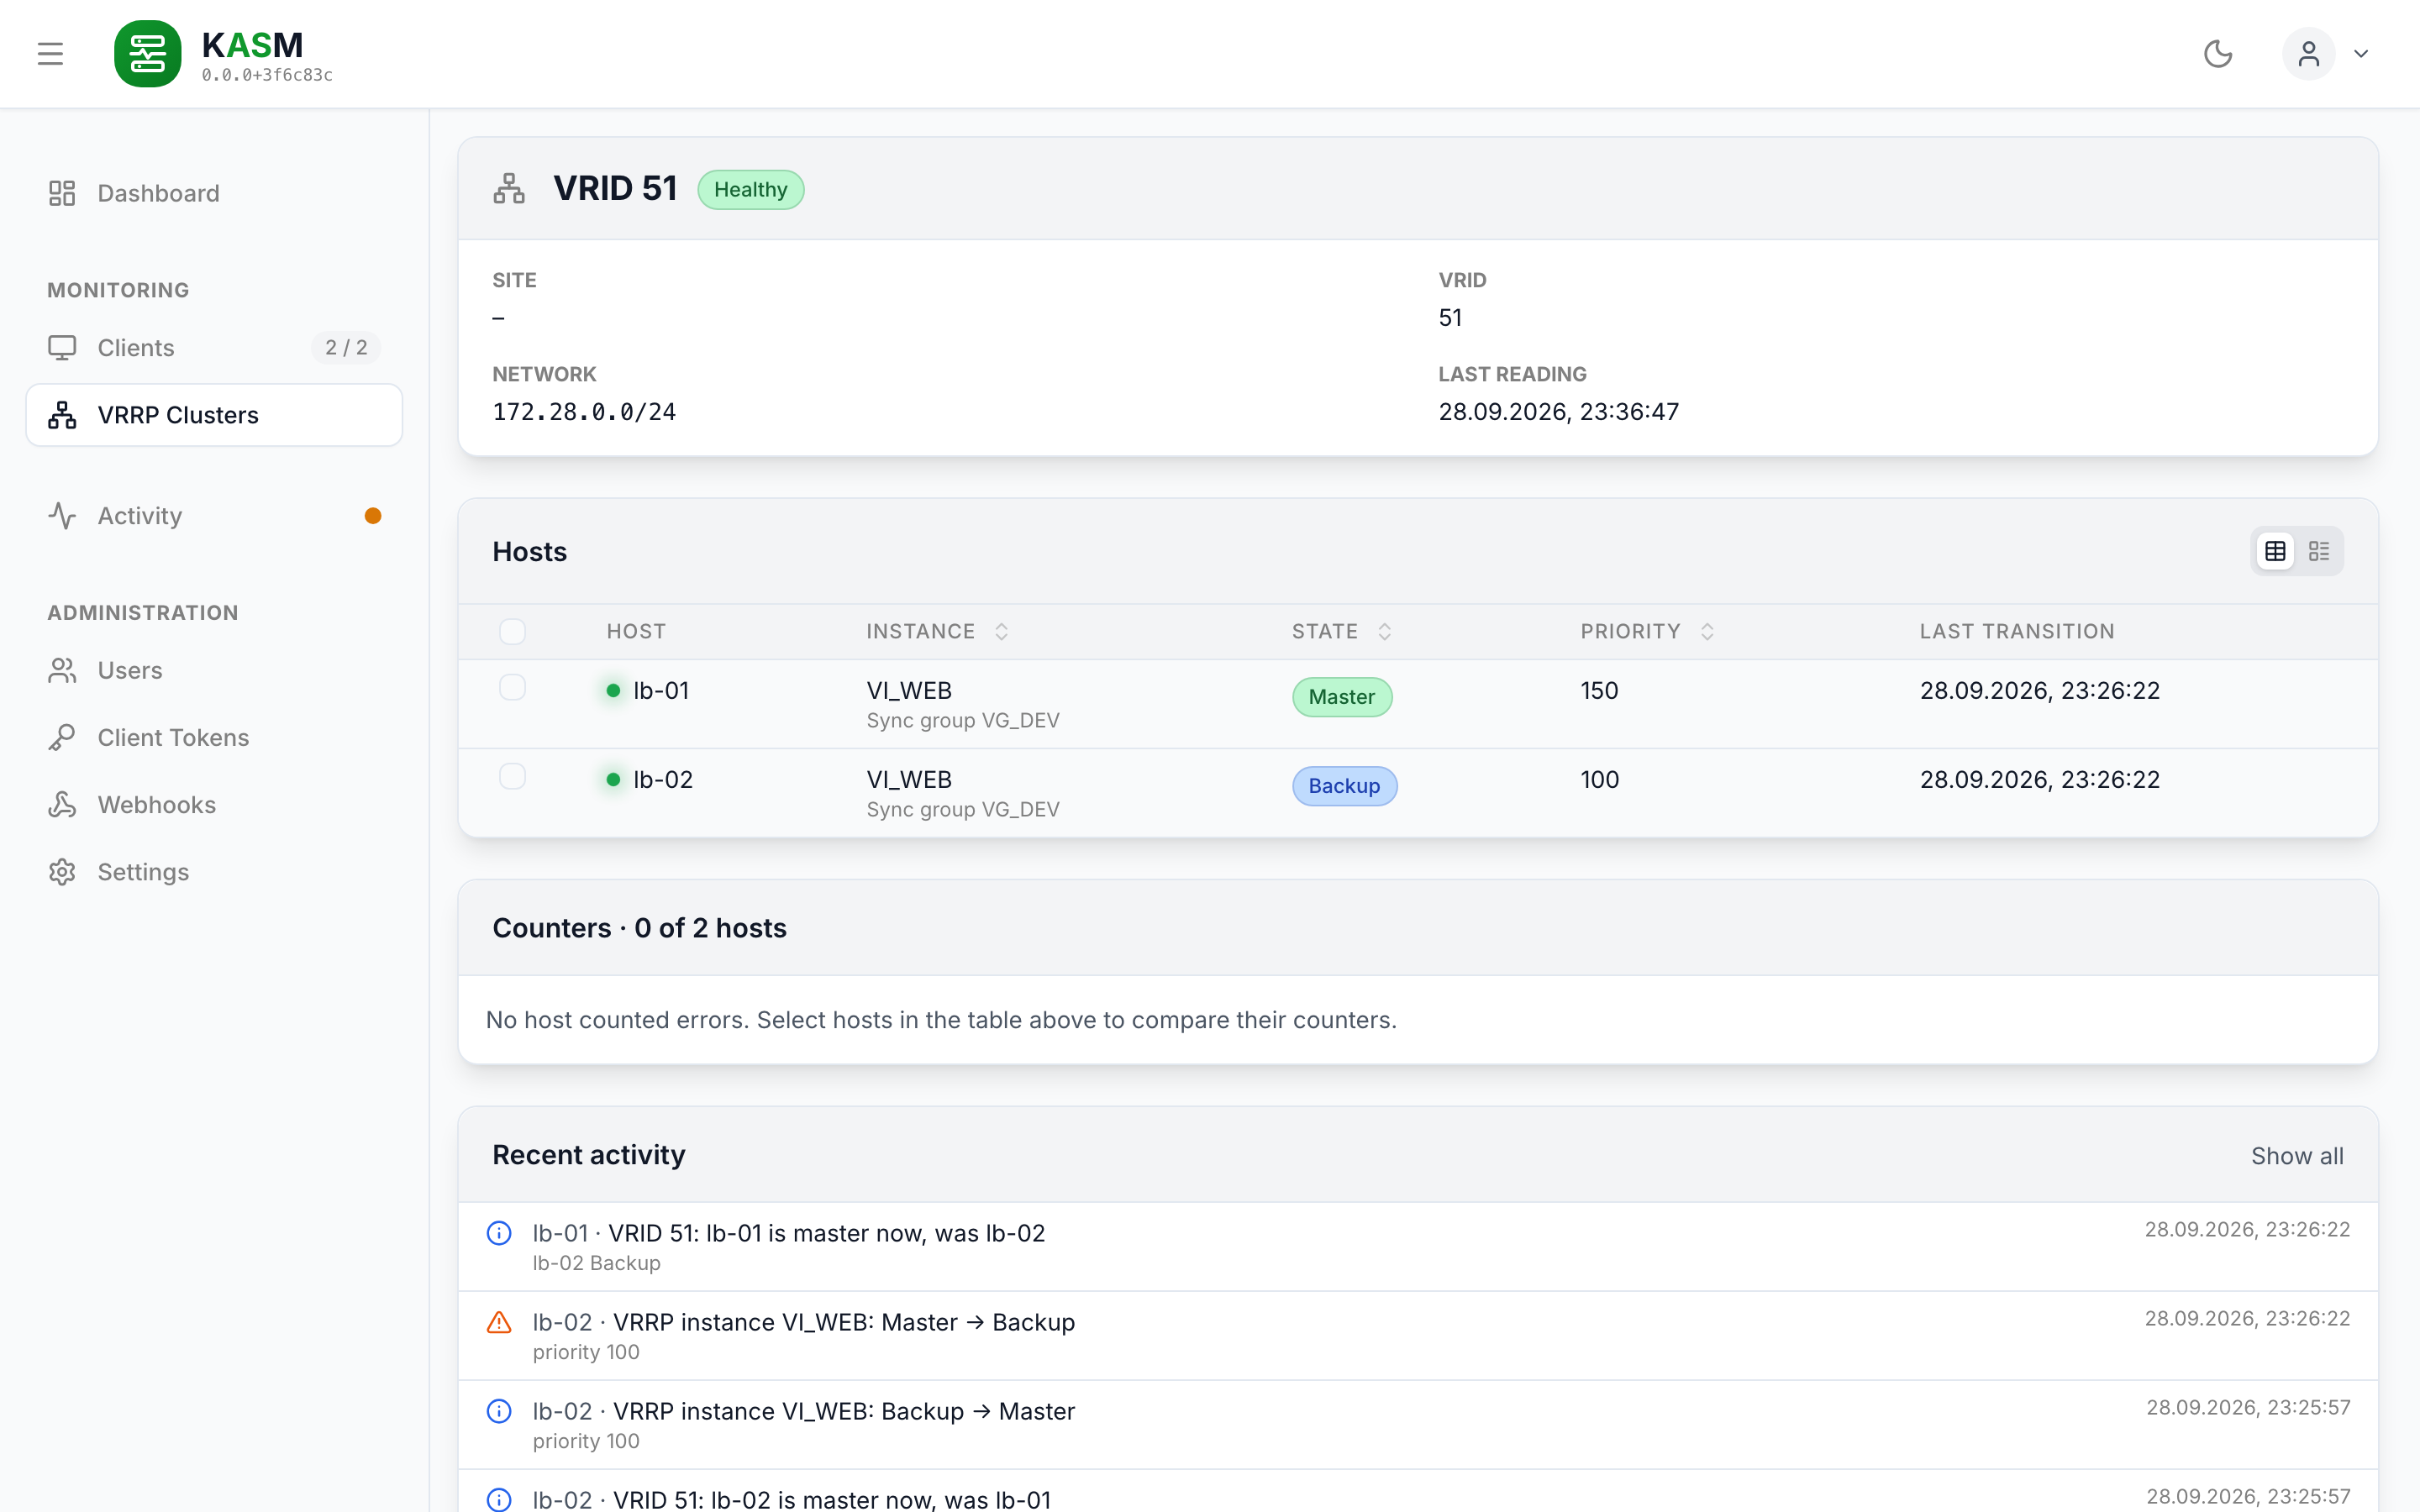Viewport: 2420px width, 1512px height.
Task: Go to Clients in sidebar
Action: 214,348
